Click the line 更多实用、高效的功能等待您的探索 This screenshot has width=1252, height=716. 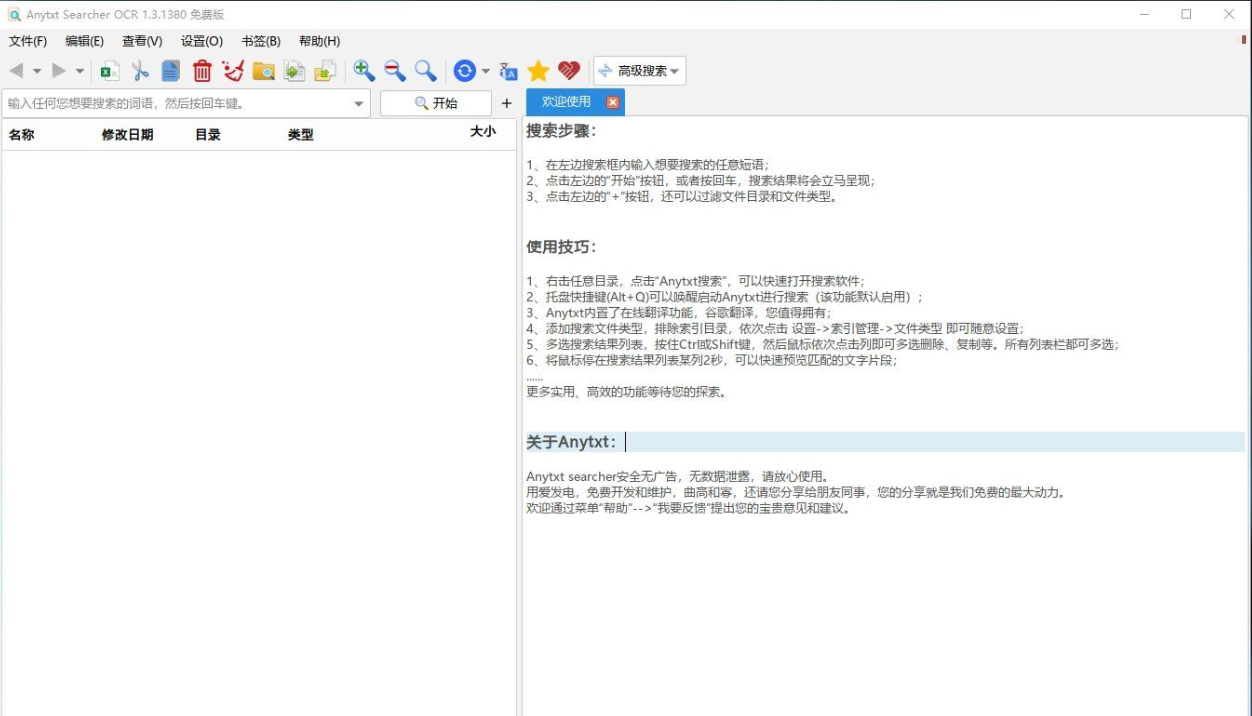pos(627,392)
